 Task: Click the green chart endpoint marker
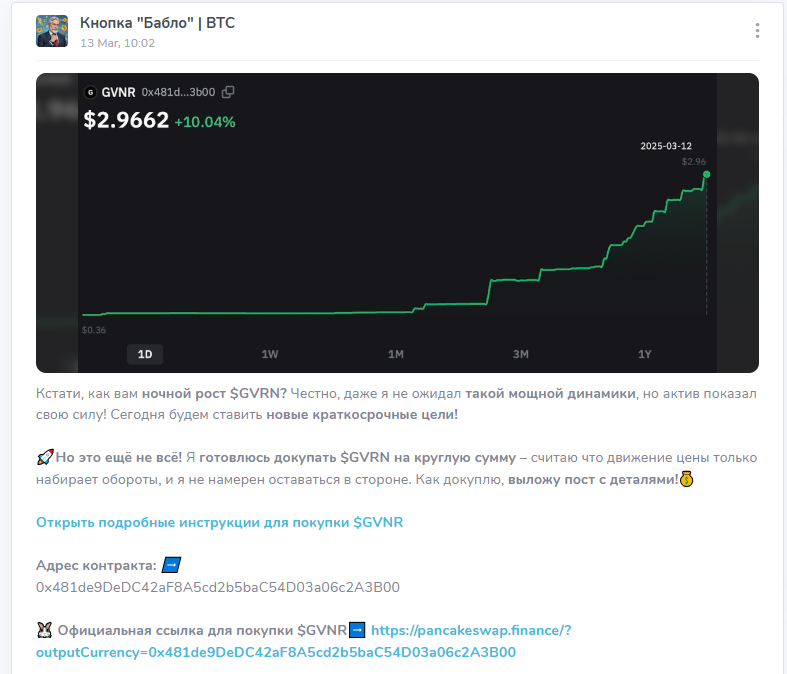pyautogui.click(x=706, y=174)
